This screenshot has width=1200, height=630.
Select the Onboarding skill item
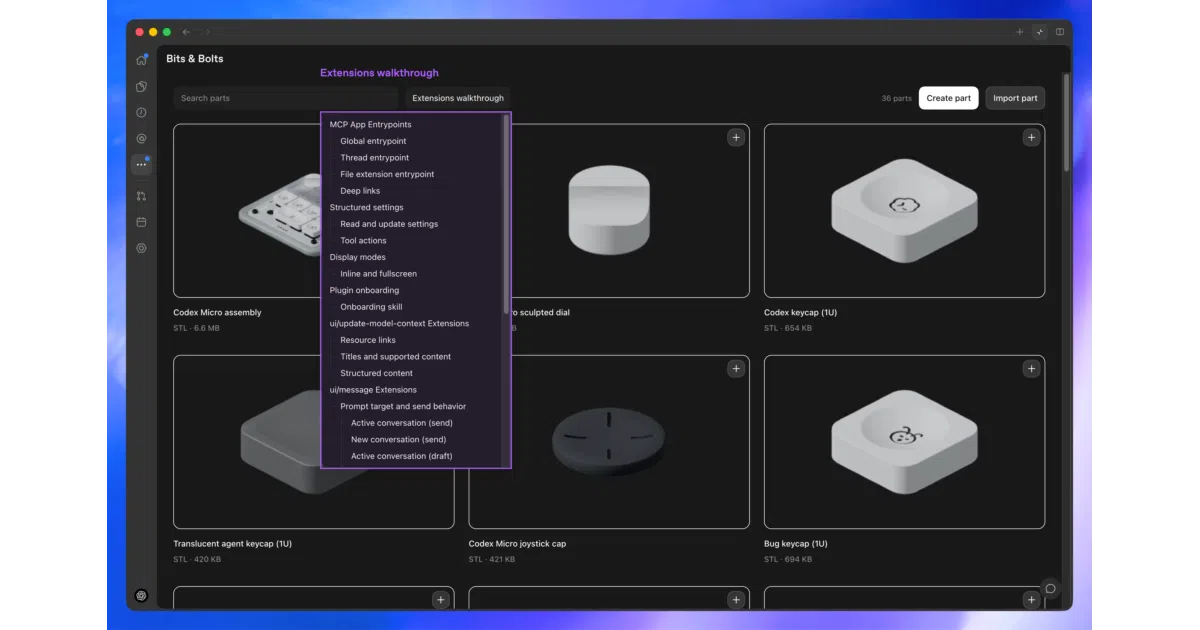pyautogui.click(x=371, y=307)
